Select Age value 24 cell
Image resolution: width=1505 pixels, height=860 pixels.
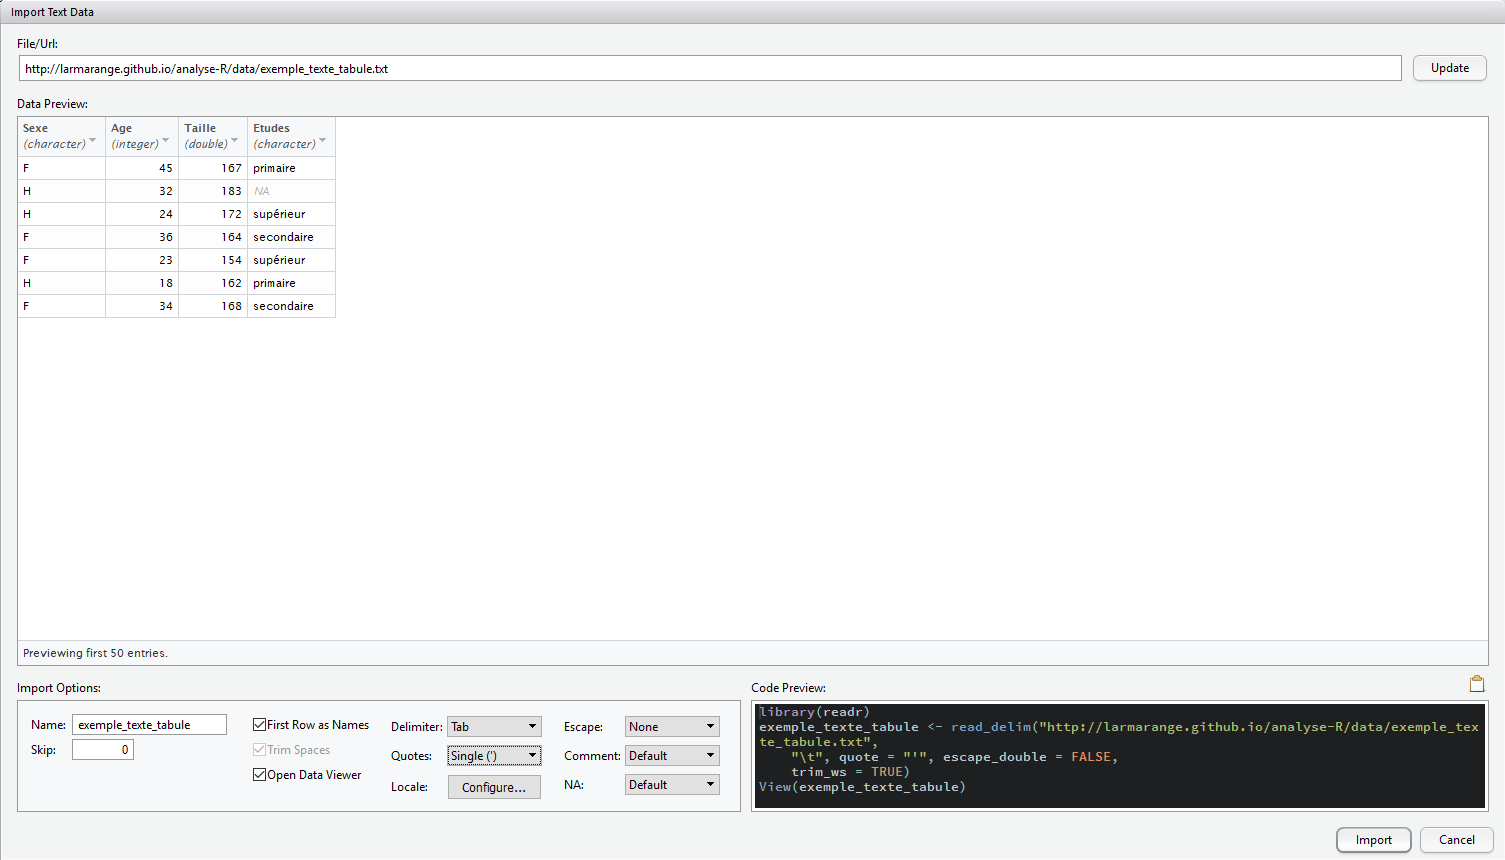coord(142,214)
